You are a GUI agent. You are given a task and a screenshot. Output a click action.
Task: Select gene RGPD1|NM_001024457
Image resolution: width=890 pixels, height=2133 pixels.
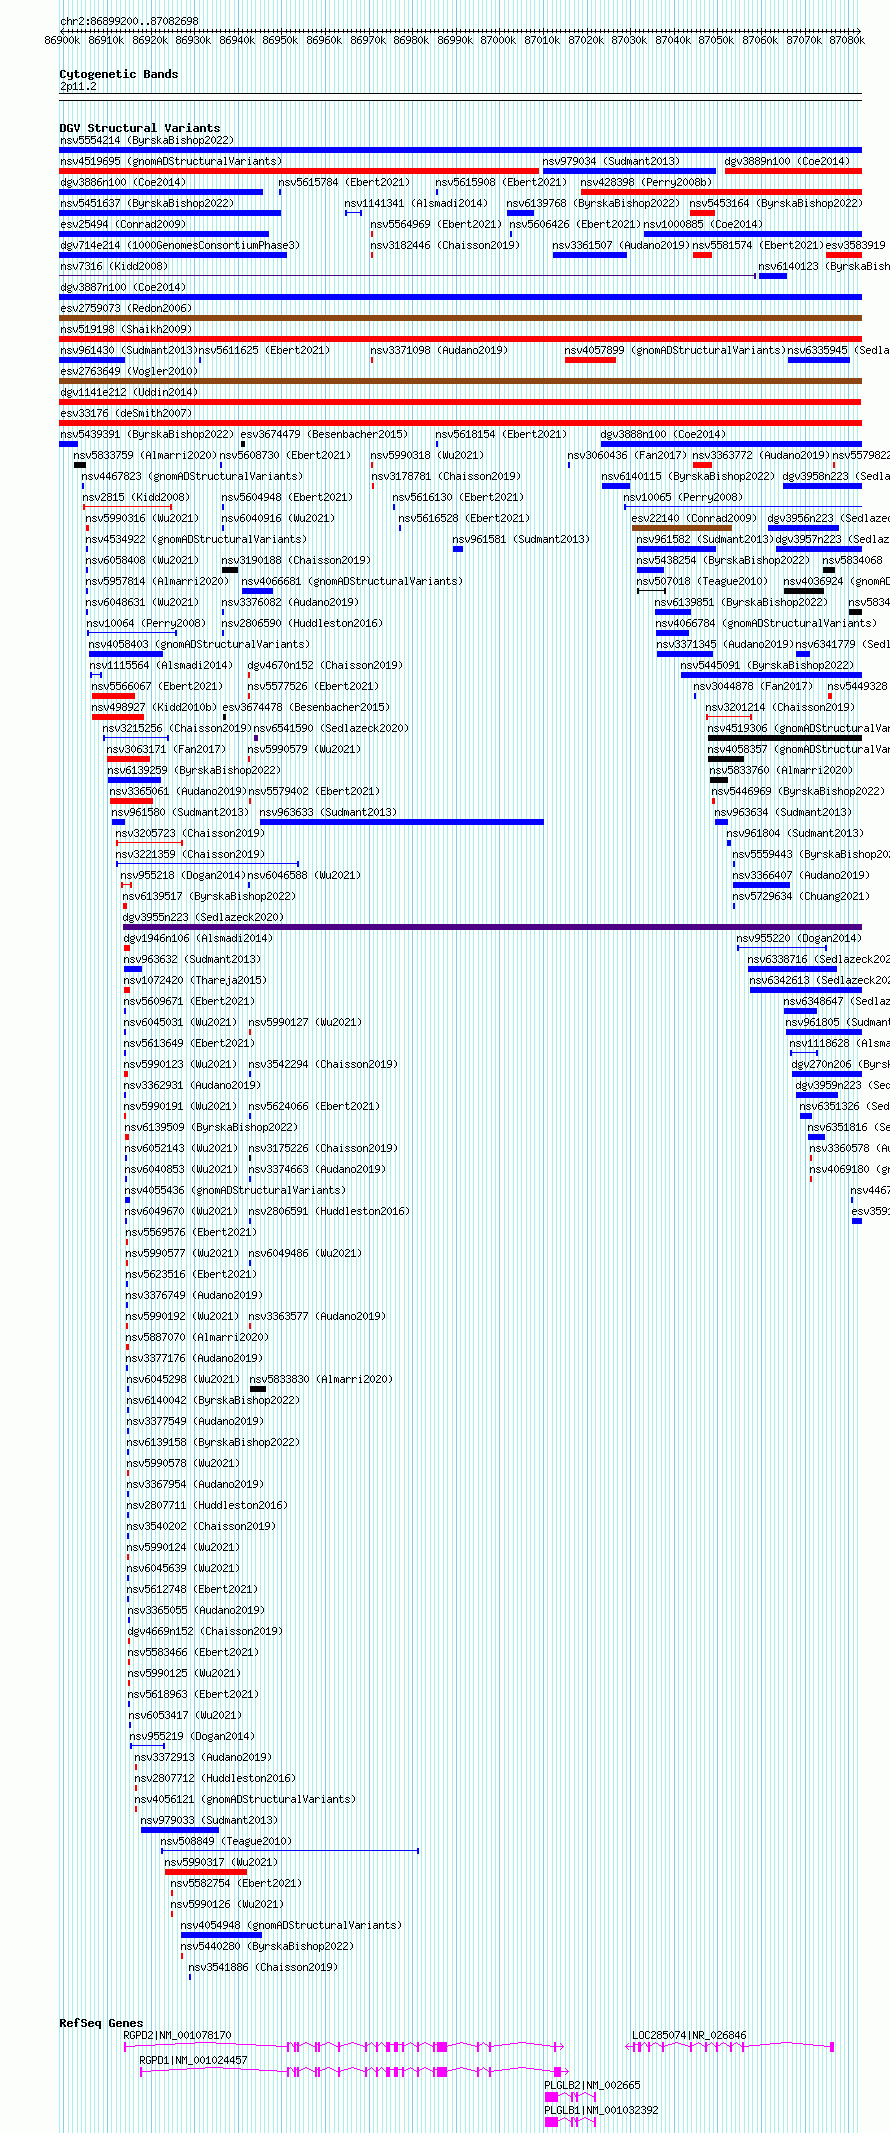pos(354,2072)
